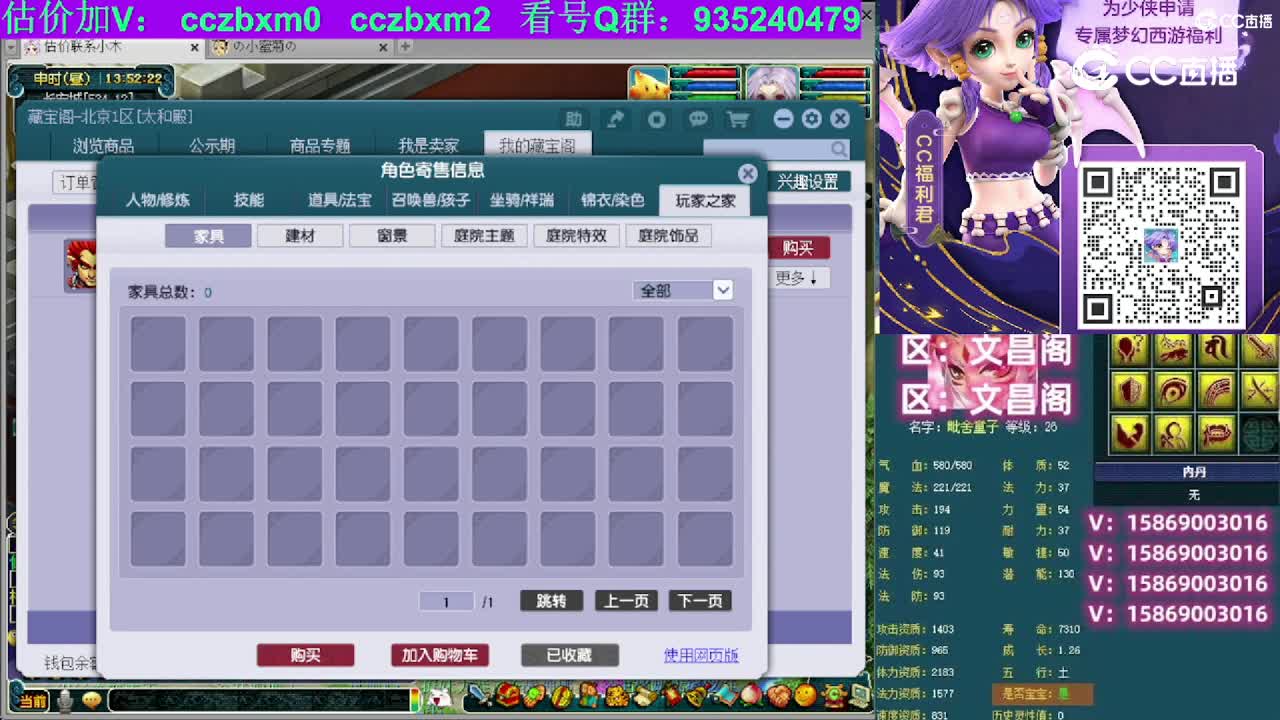Select first pet skill icon in top row
Image resolution: width=1280 pixels, height=720 pixels.
pos(1131,349)
